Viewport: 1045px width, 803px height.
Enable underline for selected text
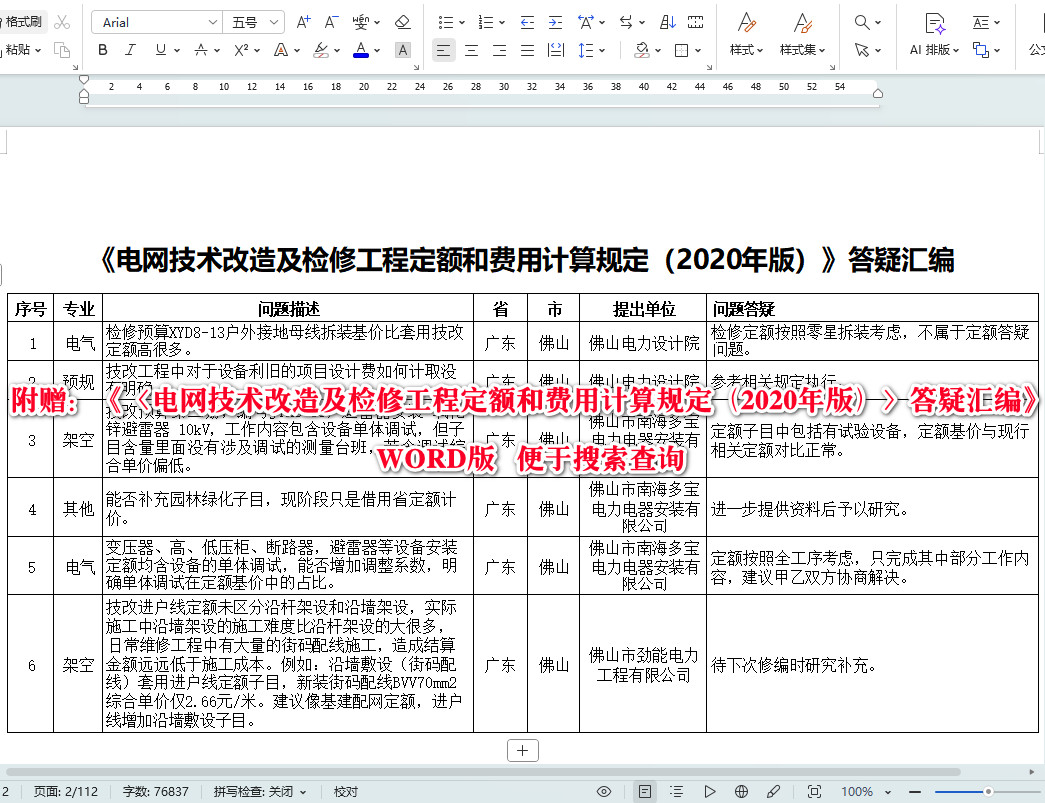click(x=159, y=48)
